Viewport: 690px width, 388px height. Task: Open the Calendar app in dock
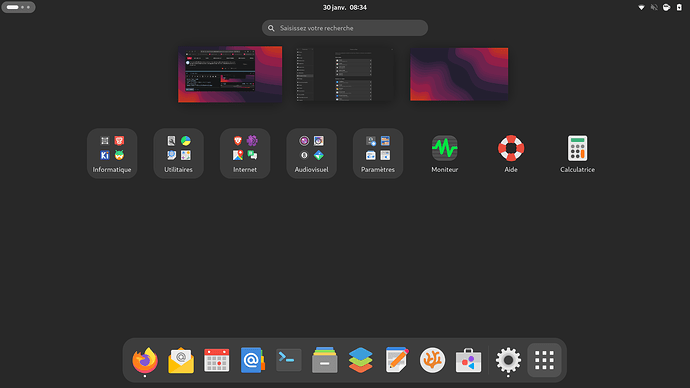point(217,360)
